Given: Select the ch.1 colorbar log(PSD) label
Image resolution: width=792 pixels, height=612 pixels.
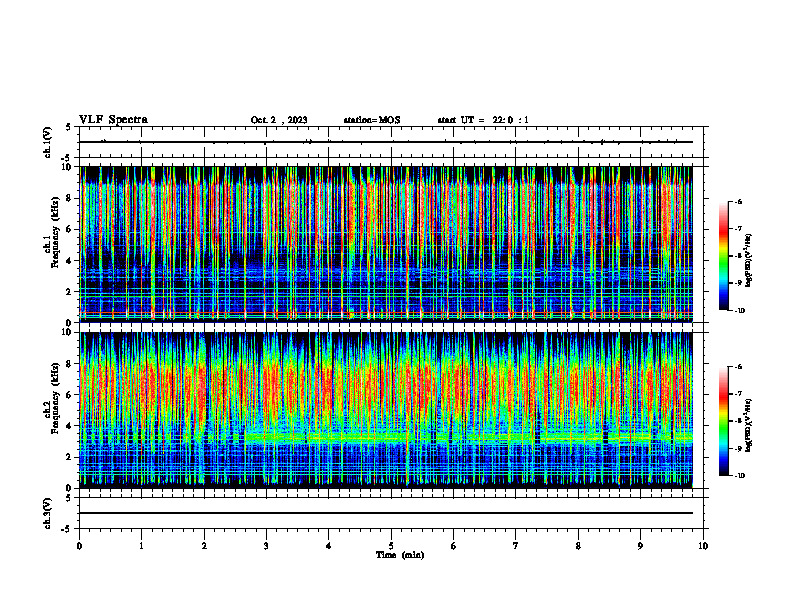Looking at the screenshot, I should coord(749,261).
